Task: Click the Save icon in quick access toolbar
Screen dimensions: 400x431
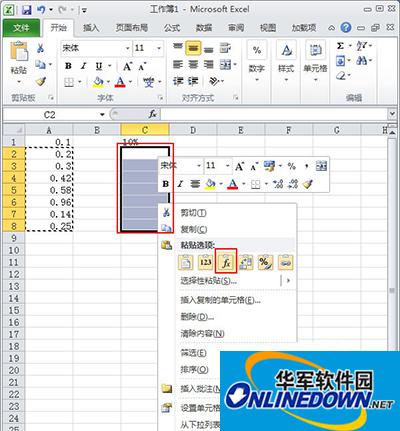Action: (x=26, y=10)
